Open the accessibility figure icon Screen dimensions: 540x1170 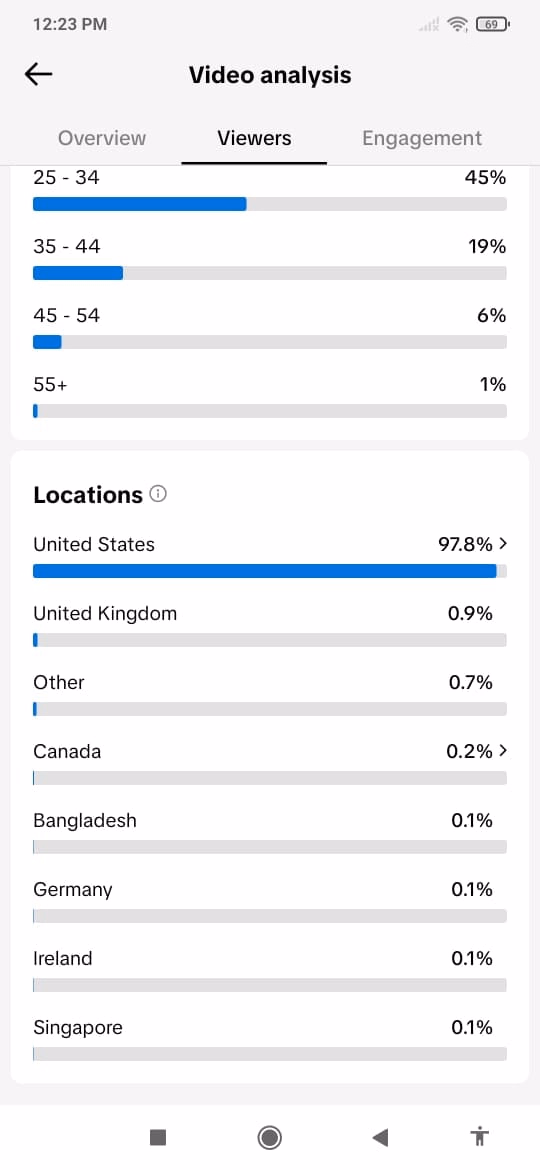480,1137
